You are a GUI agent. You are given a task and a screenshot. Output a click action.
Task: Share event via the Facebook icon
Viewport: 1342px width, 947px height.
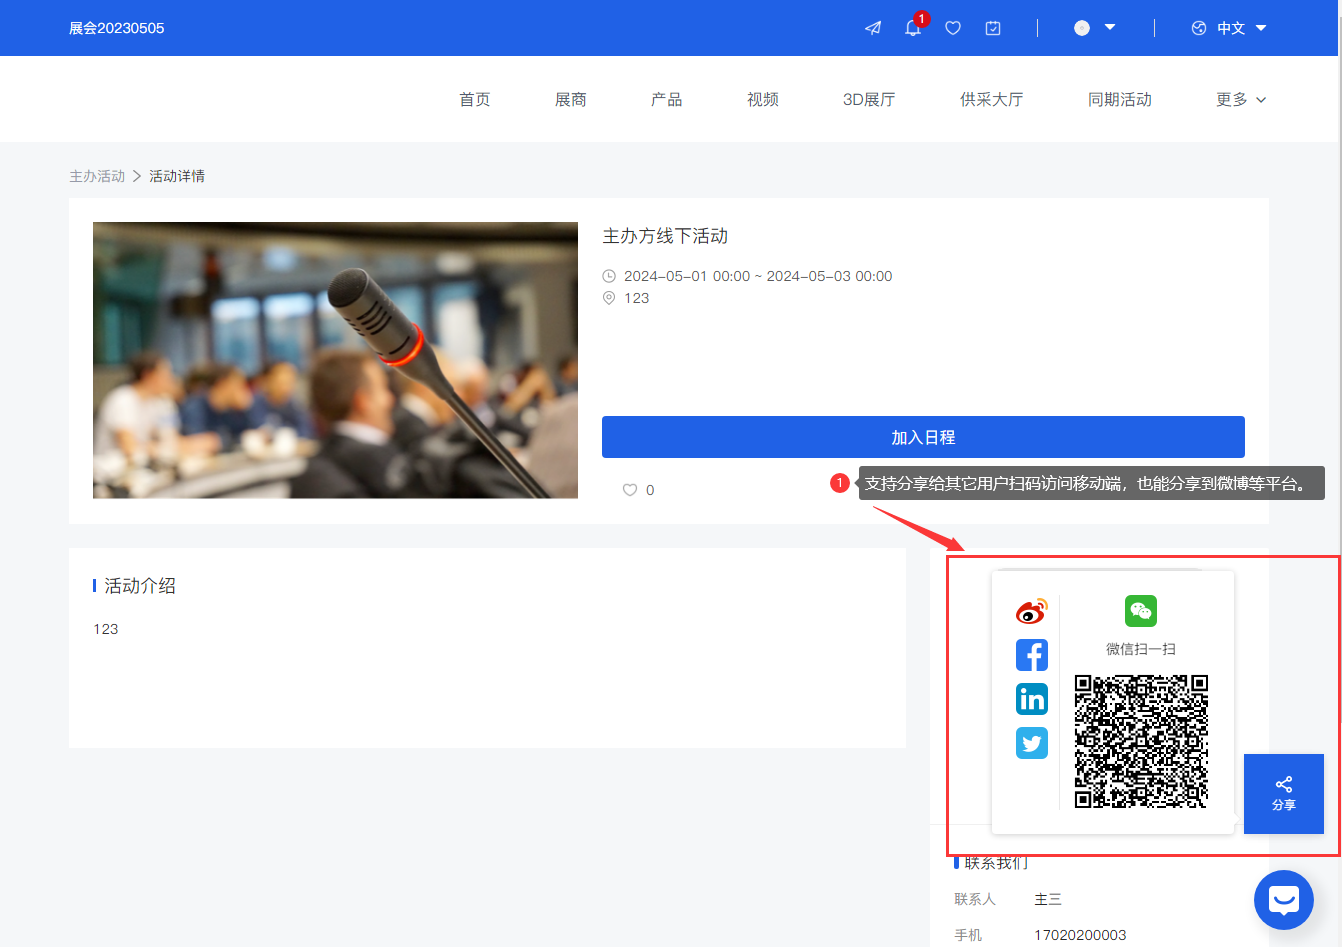1031,655
